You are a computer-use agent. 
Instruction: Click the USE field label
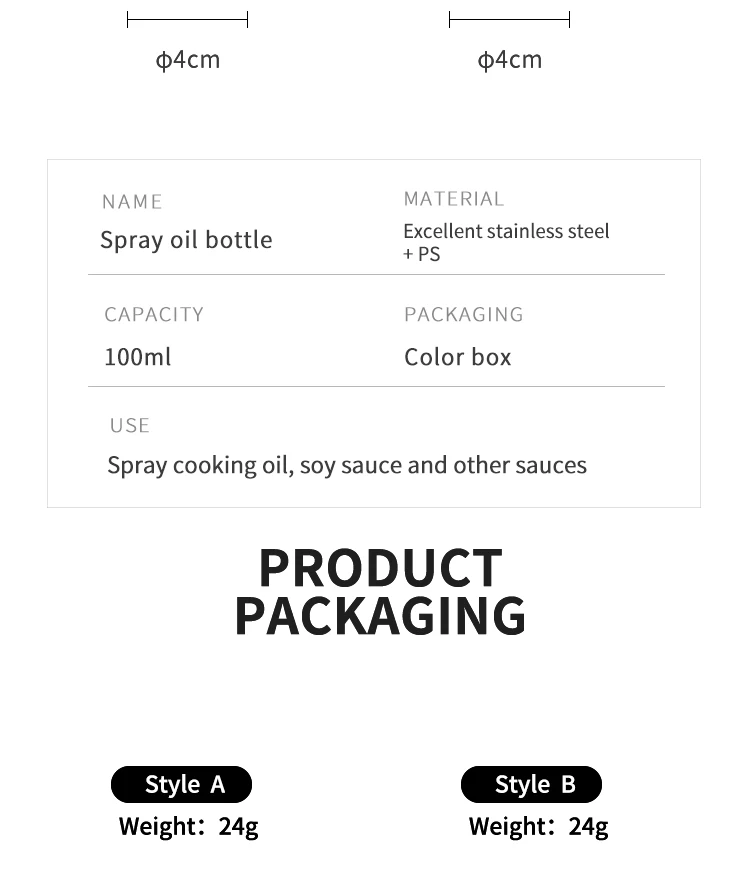pyautogui.click(x=130, y=426)
